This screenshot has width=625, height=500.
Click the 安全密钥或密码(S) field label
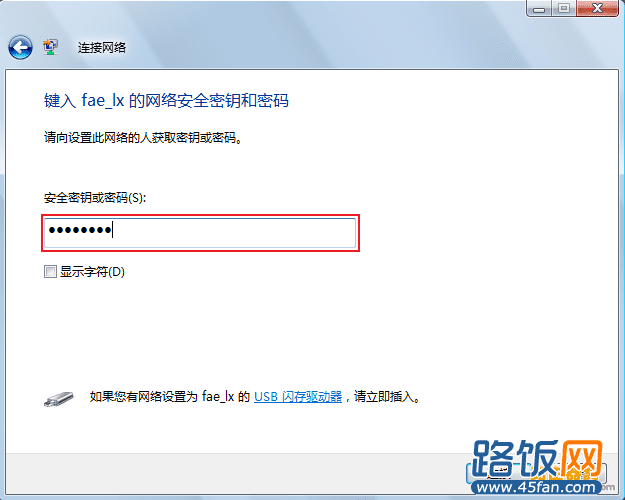point(95,198)
